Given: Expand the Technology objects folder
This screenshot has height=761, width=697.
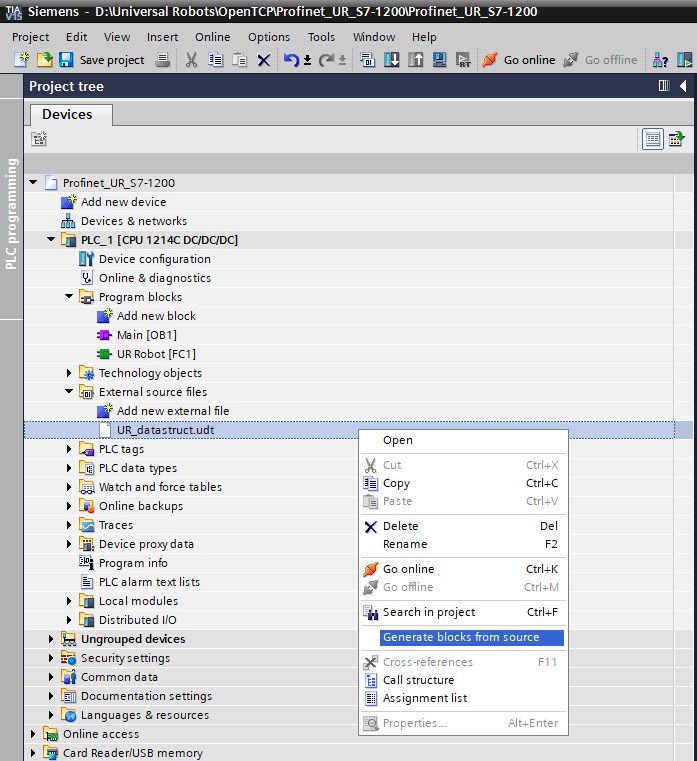Looking at the screenshot, I should (69, 373).
